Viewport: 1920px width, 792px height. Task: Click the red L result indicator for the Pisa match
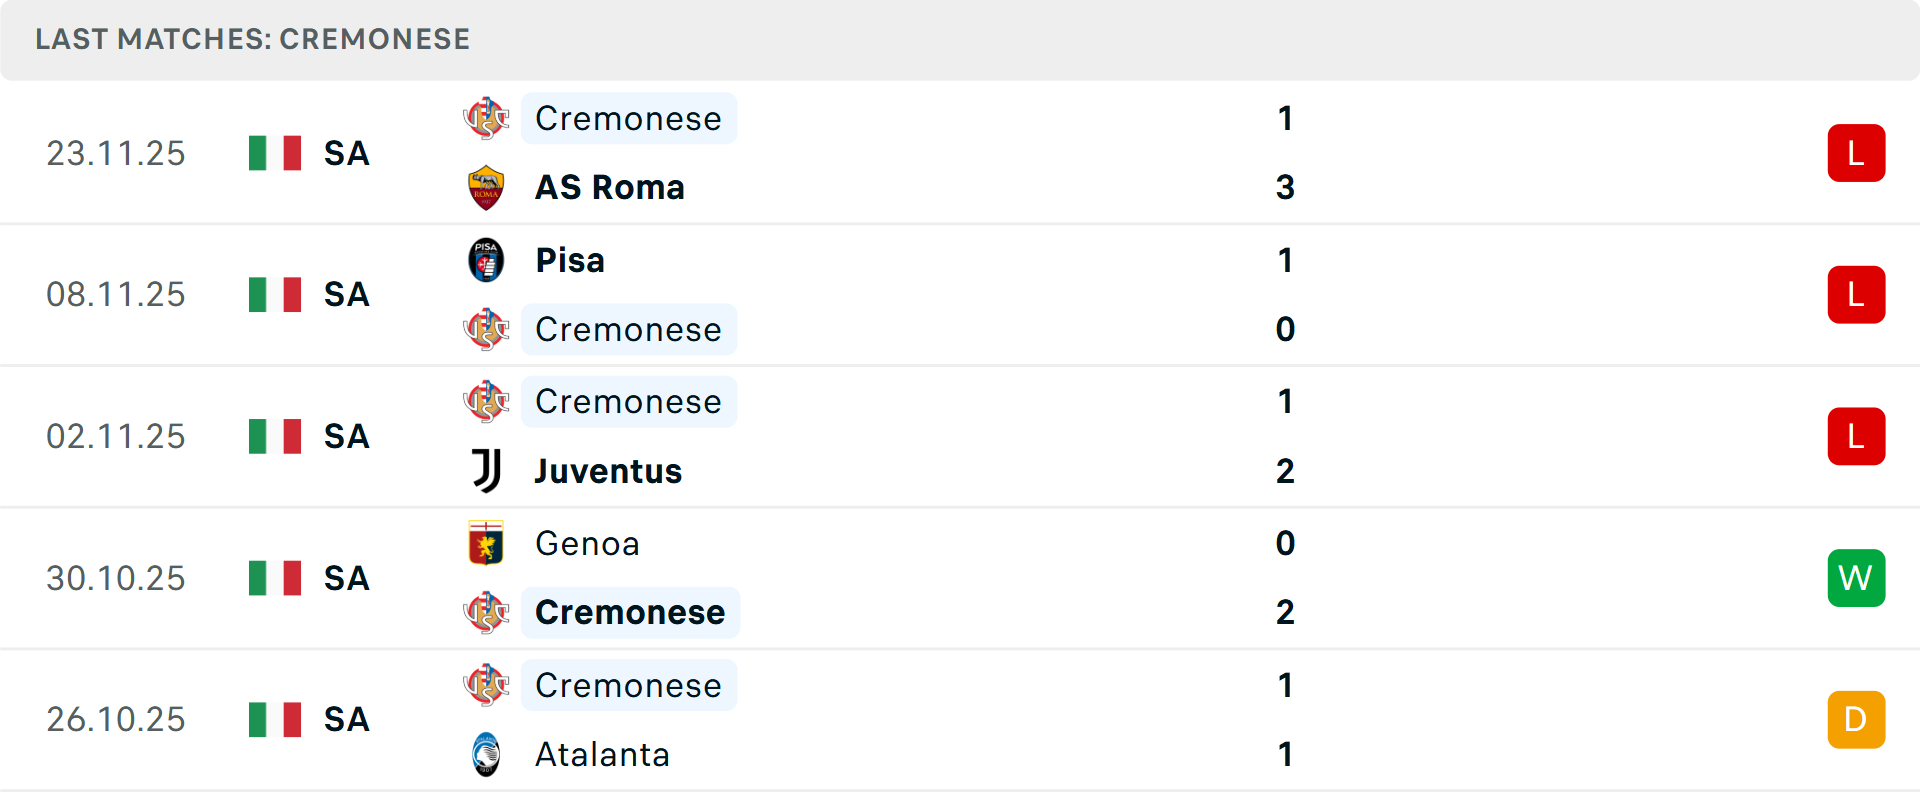pyautogui.click(x=1856, y=294)
